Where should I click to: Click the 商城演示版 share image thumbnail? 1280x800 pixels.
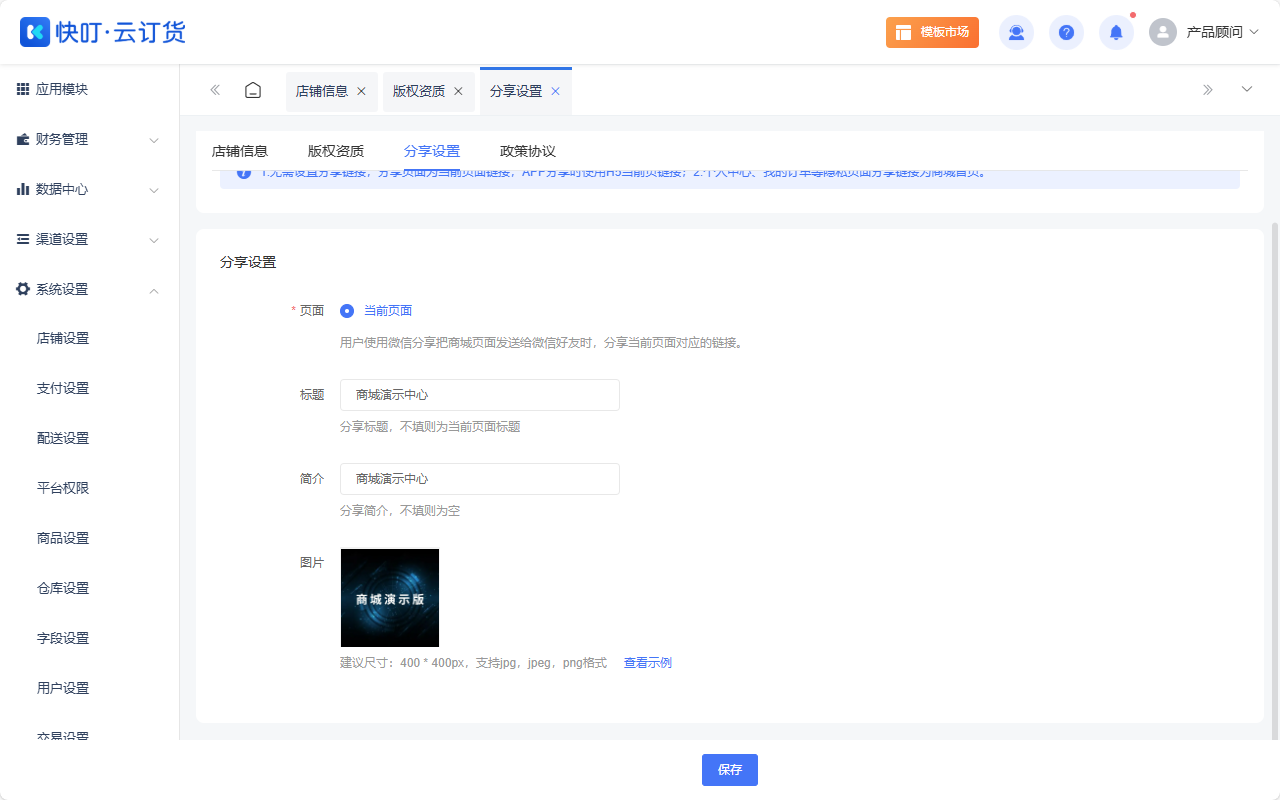tap(390, 598)
